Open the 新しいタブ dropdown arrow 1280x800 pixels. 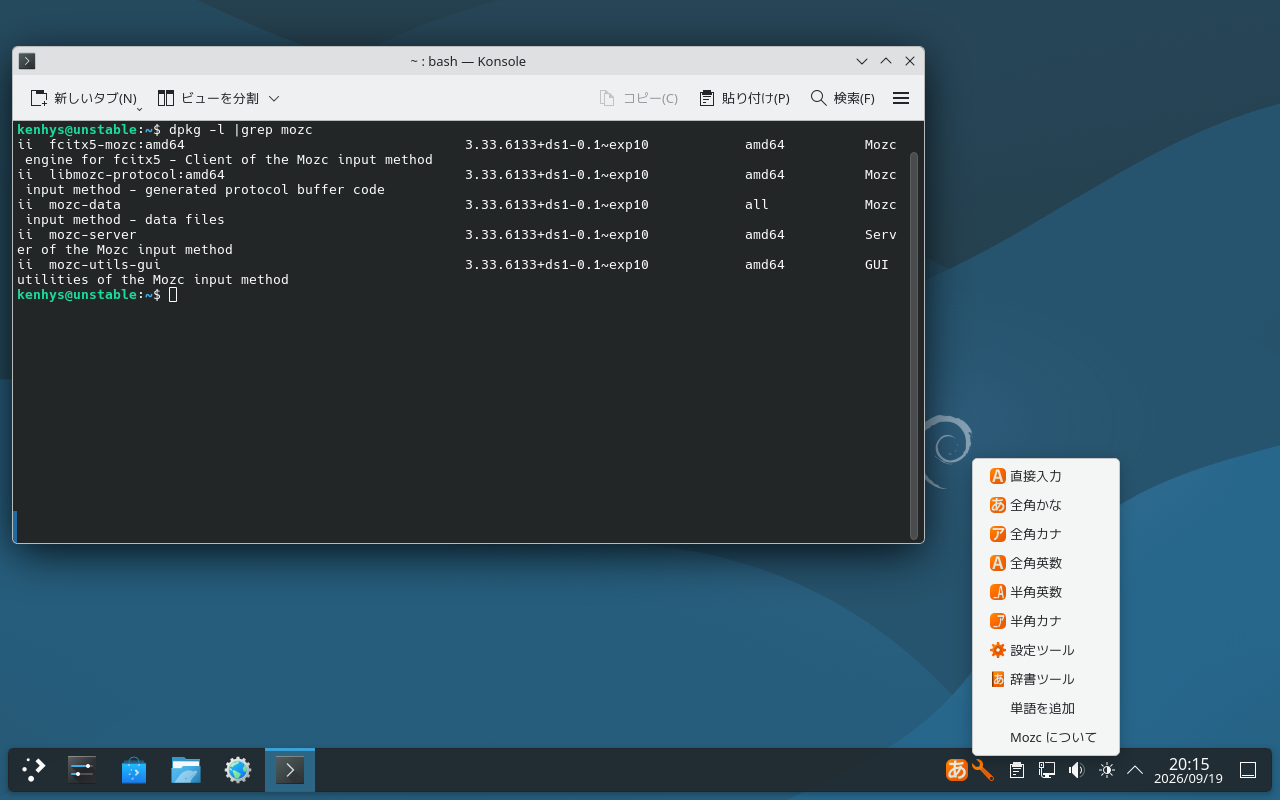(139, 107)
